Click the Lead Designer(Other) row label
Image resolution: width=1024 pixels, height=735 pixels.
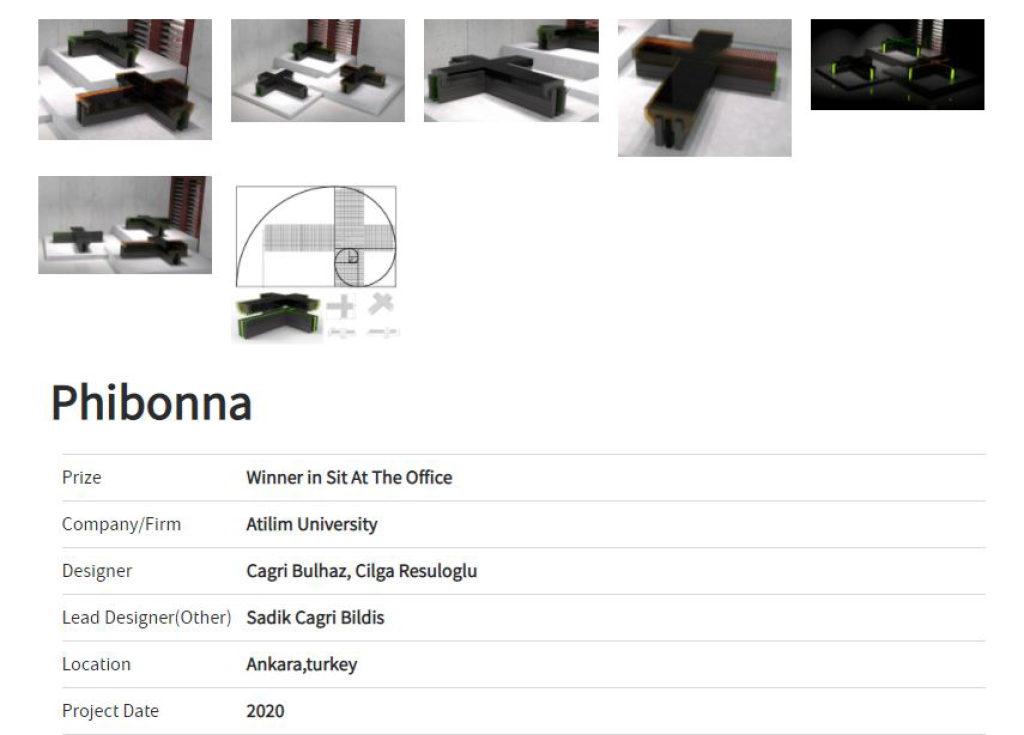tap(147, 618)
